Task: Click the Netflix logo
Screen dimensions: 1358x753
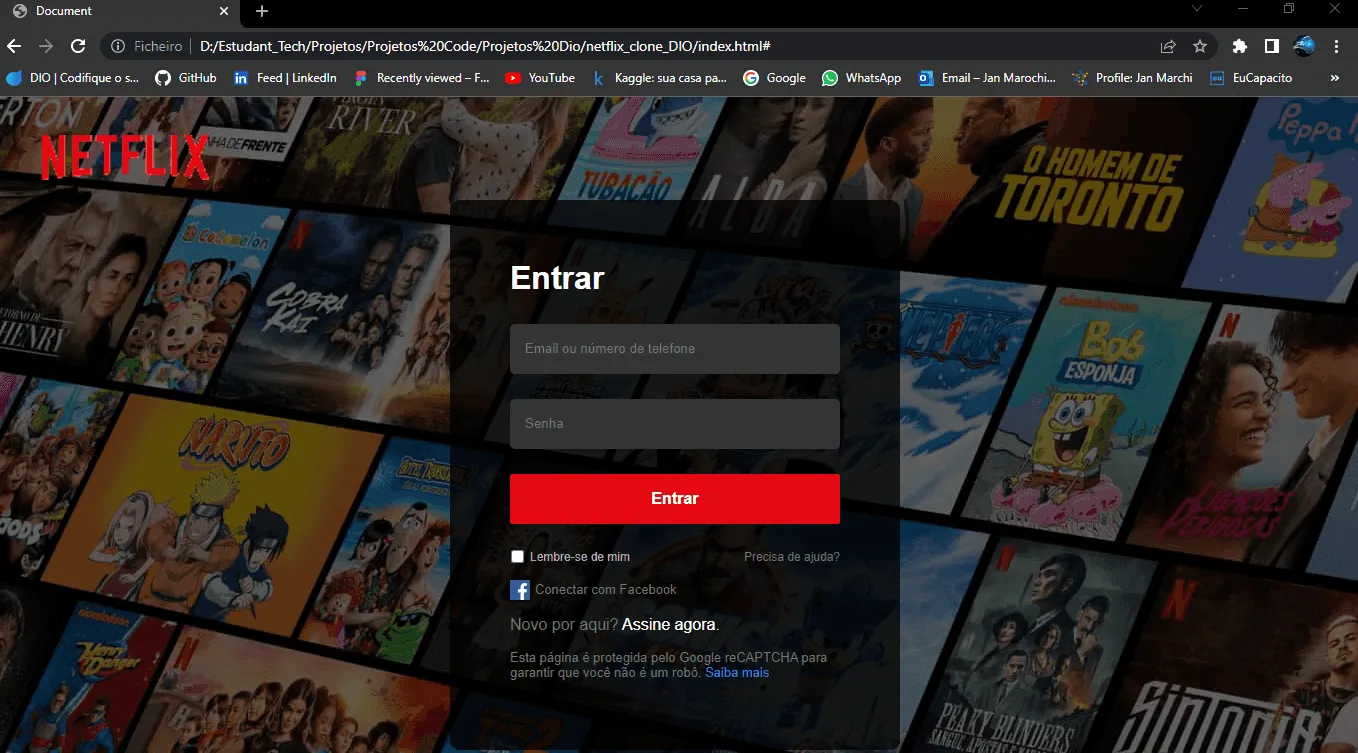Action: (x=125, y=158)
